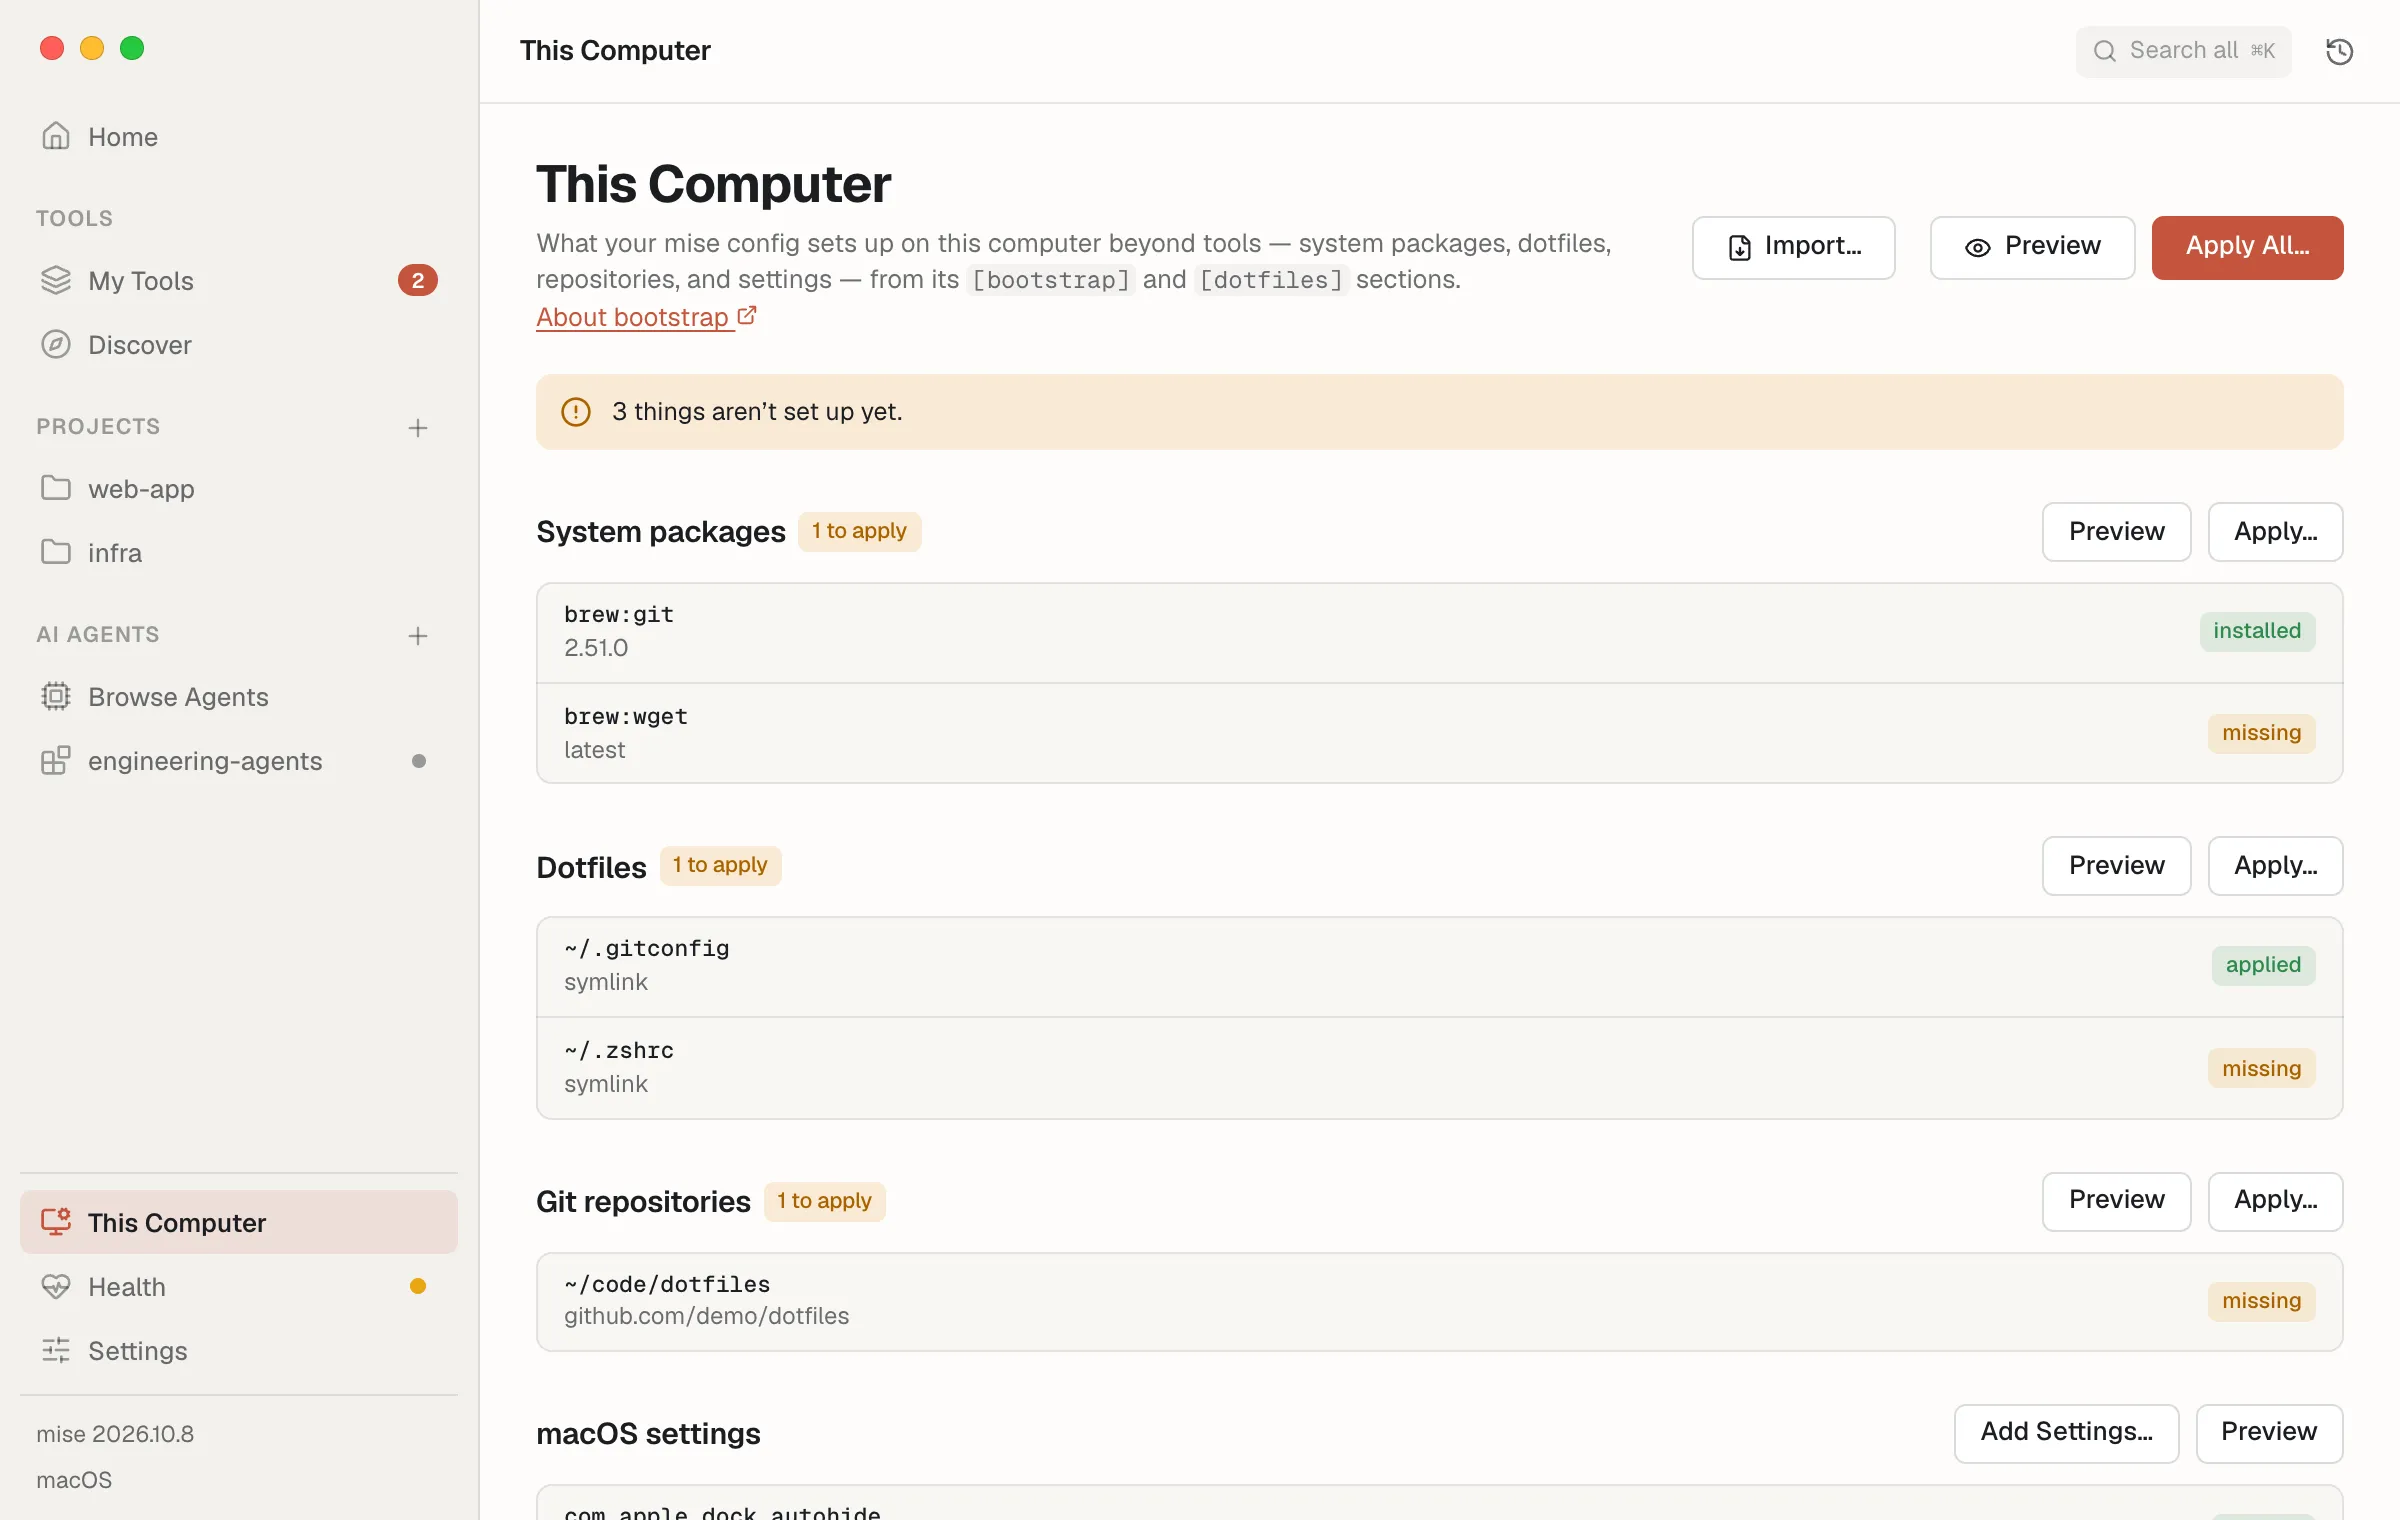Preview the System packages changes
Viewport: 2400px width, 1520px height.
(2116, 532)
